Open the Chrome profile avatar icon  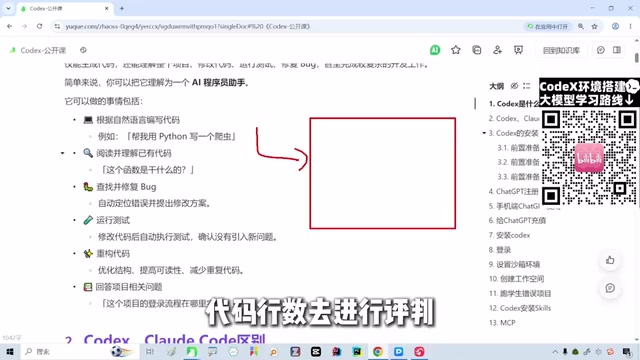tap(615, 26)
